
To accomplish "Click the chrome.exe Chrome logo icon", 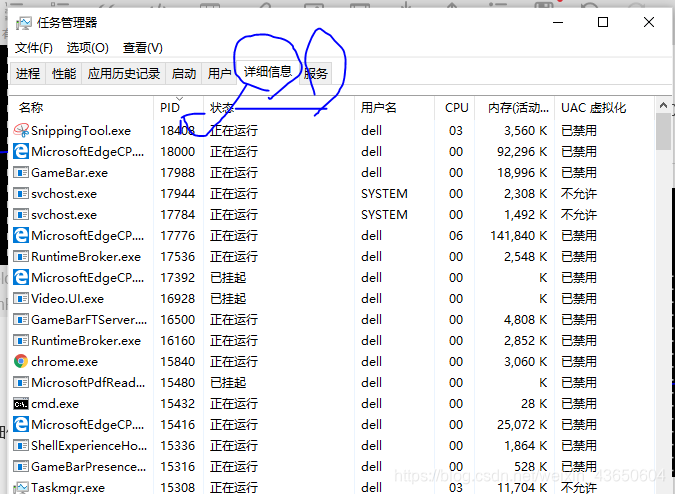I will click(x=21, y=361).
